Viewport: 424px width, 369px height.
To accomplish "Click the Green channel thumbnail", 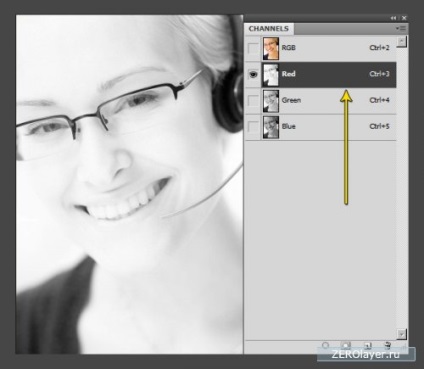I will tap(271, 101).
